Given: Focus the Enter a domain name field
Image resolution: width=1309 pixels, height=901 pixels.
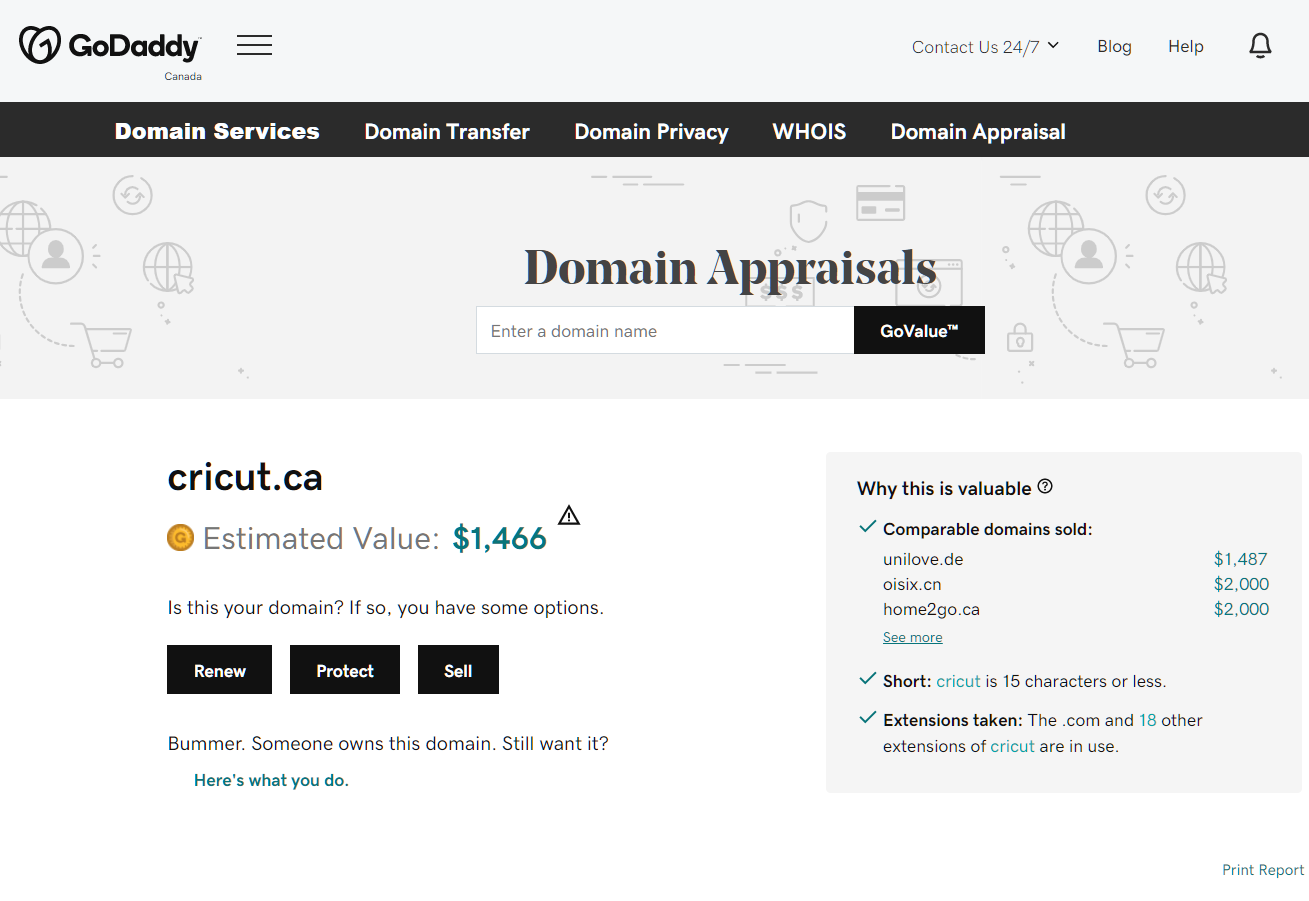Looking at the screenshot, I should 665,331.
